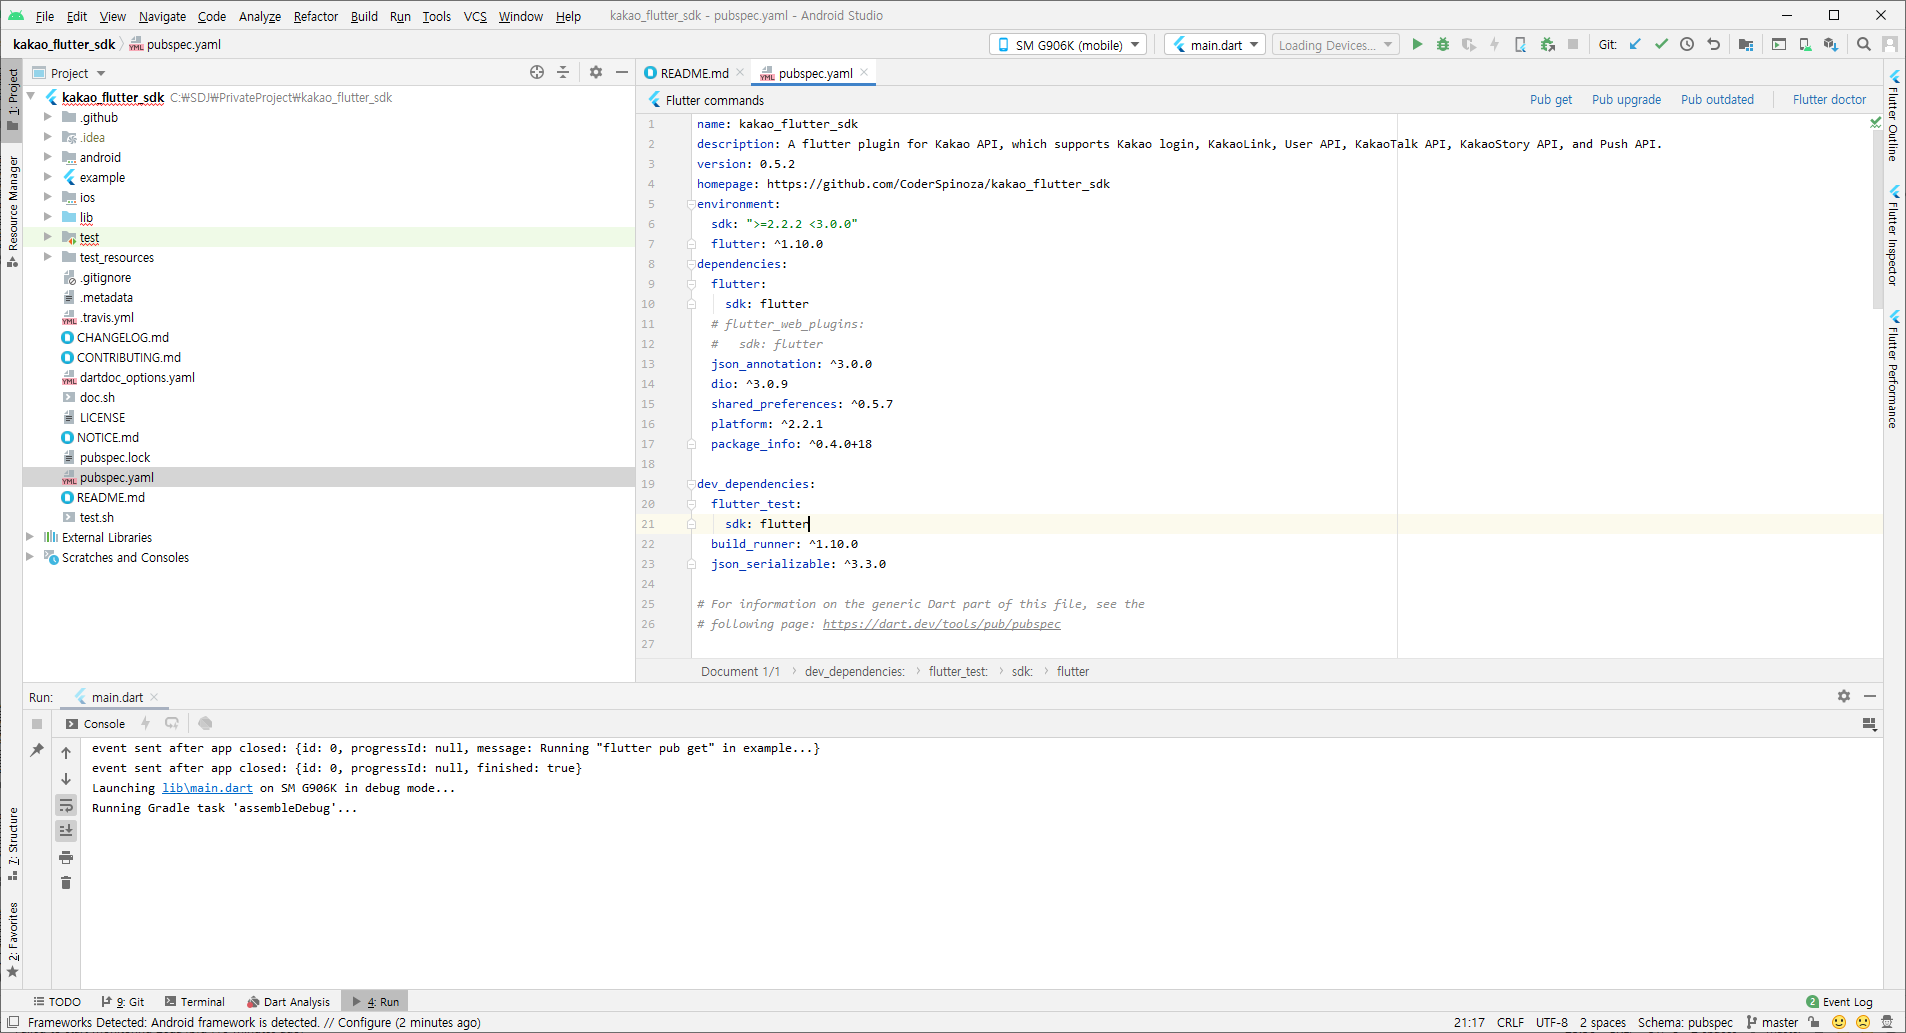Open the TODO tool window tab
The width and height of the screenshot is (1906, 1033).
[x=57, y=1001]
